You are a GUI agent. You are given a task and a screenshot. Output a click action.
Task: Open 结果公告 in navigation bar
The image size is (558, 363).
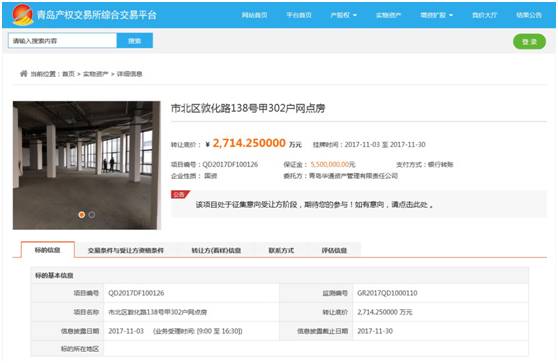[x=529, y=15]
